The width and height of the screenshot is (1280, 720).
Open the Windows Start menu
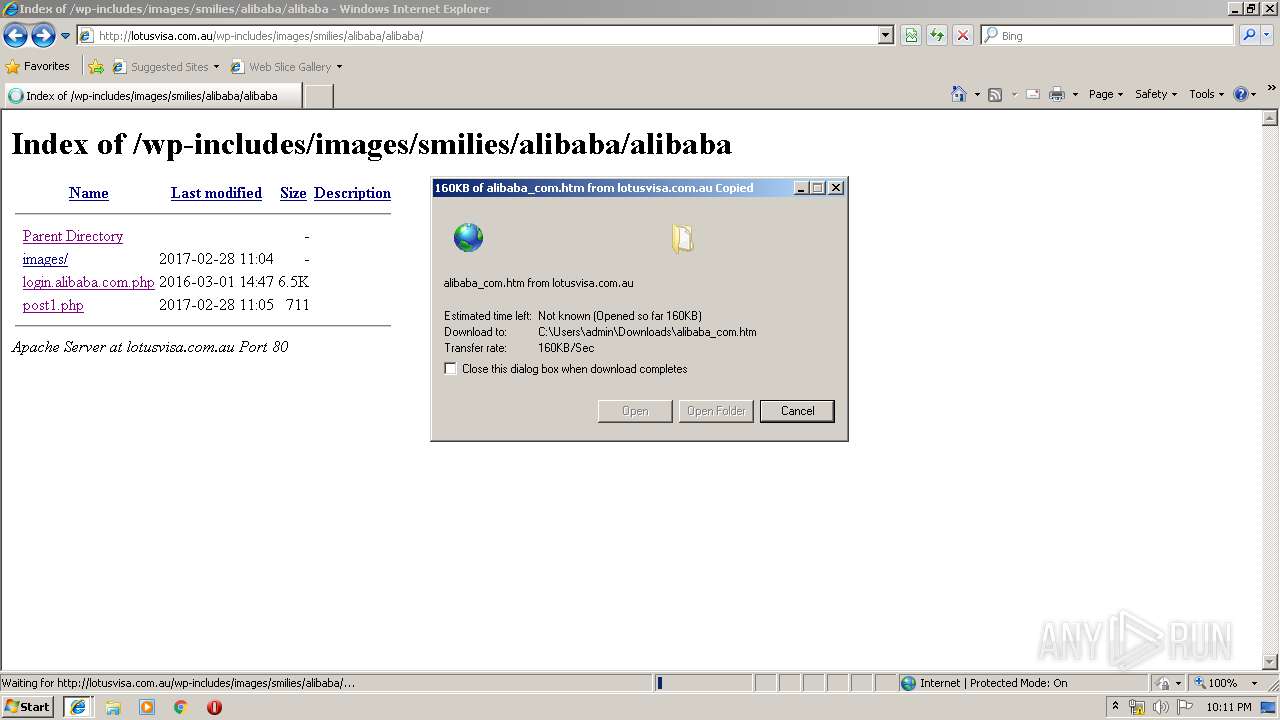click(x=27, y=707)
